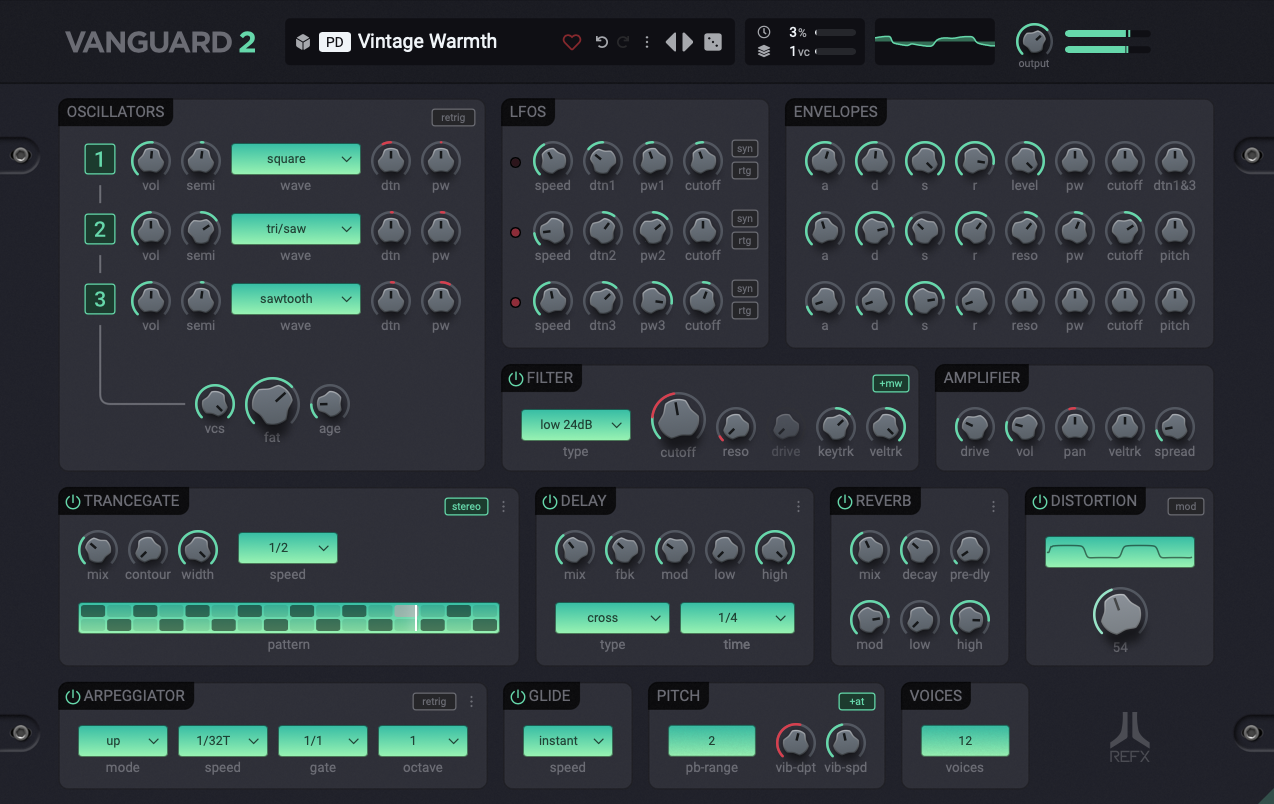Viewport: 1274px width, 804px height.
Task: Toggle the Trancegate power icon
Action: point(73,501)
